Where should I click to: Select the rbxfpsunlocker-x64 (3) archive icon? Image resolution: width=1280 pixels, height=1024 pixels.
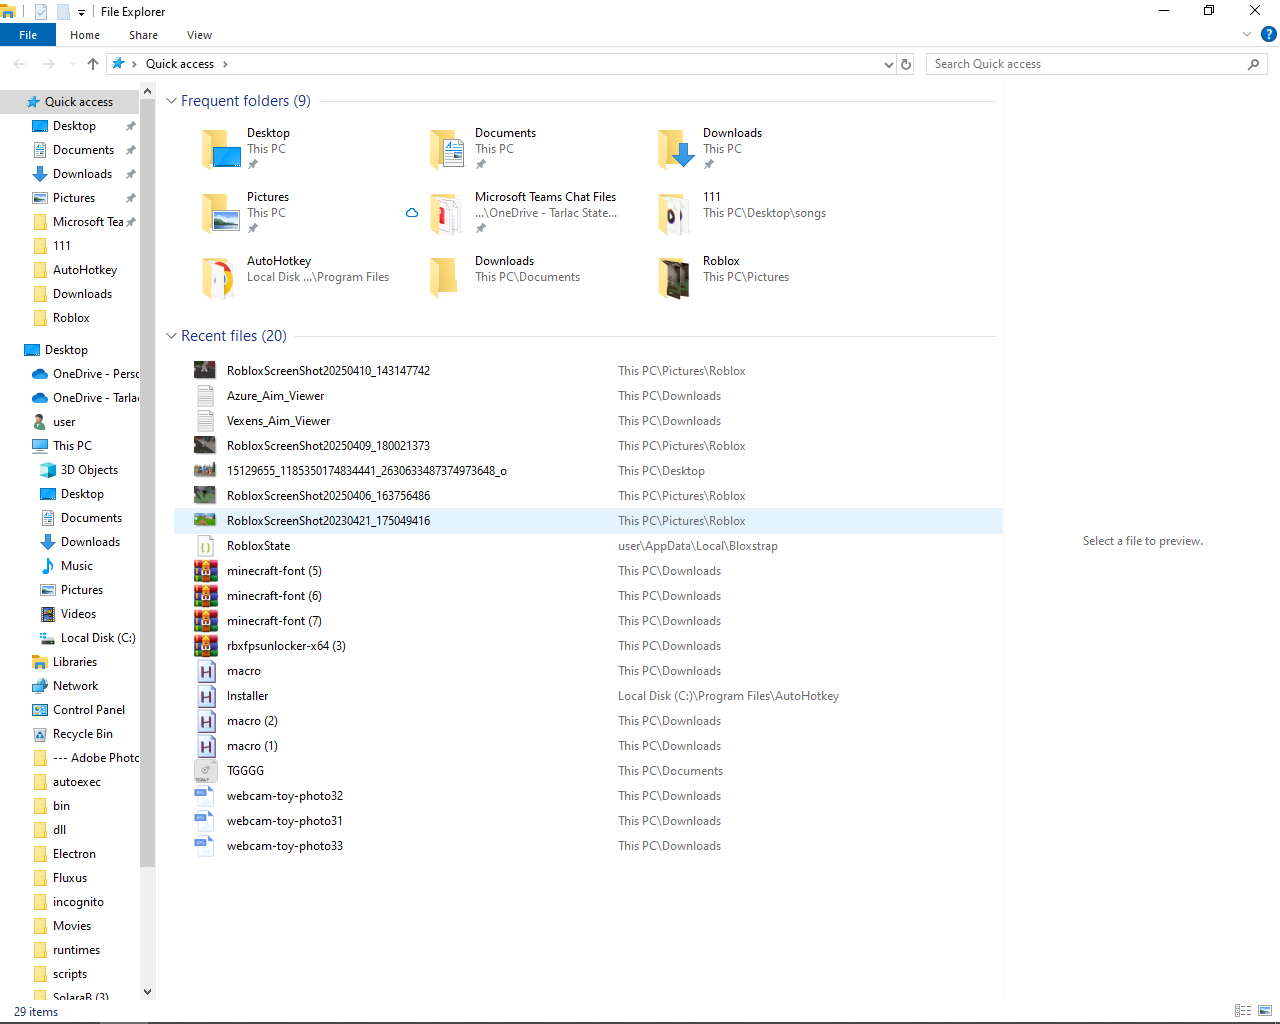(205, 646)
